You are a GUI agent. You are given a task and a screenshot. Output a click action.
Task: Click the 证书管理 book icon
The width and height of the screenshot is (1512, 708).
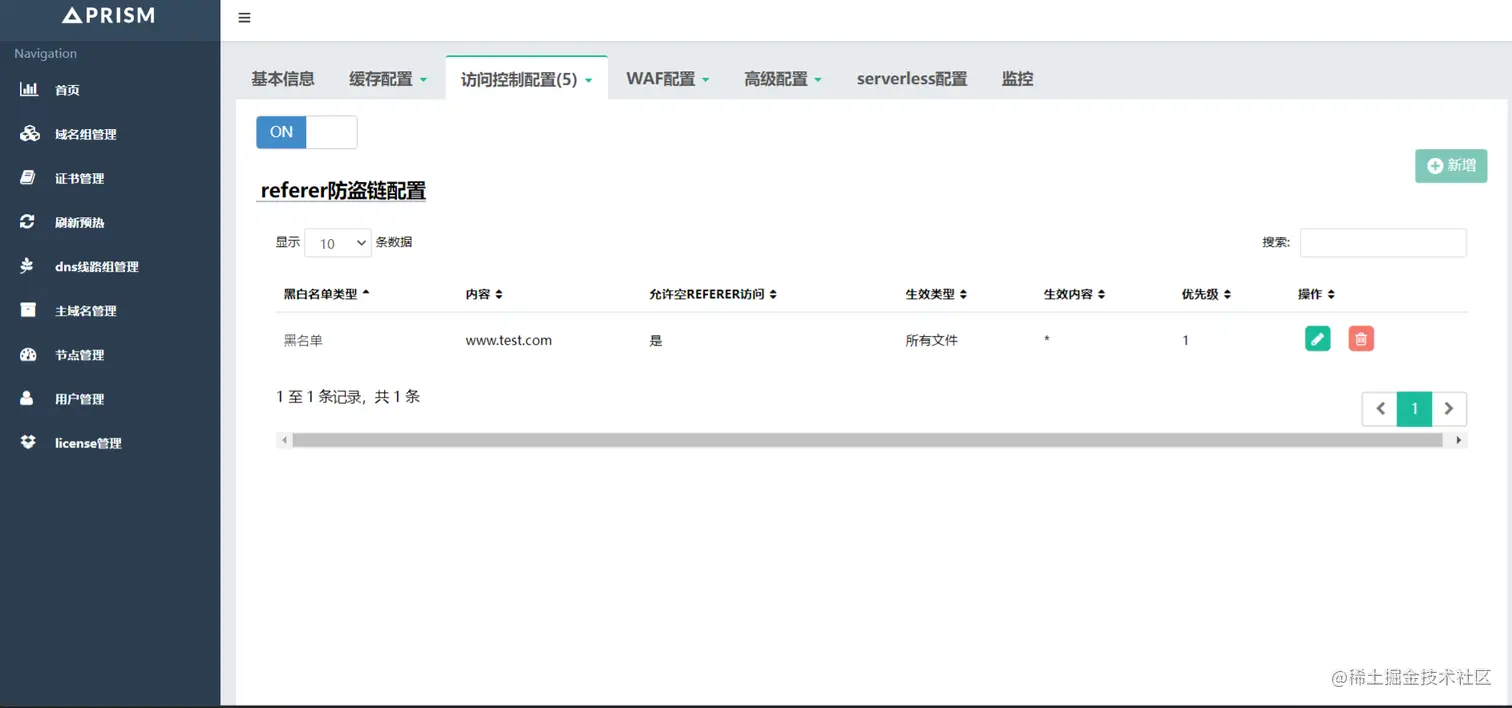(x=28, y=178)
